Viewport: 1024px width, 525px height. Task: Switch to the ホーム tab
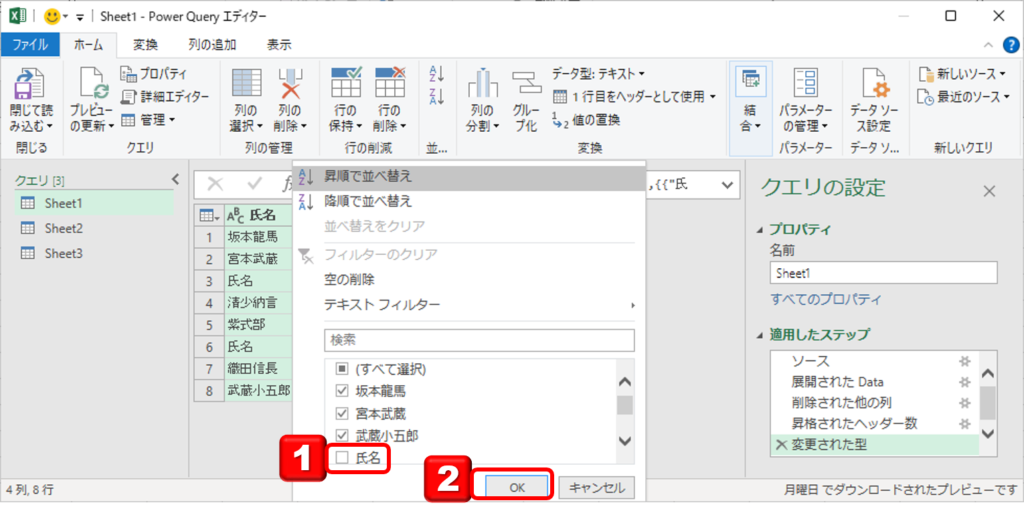click(88, 44)
